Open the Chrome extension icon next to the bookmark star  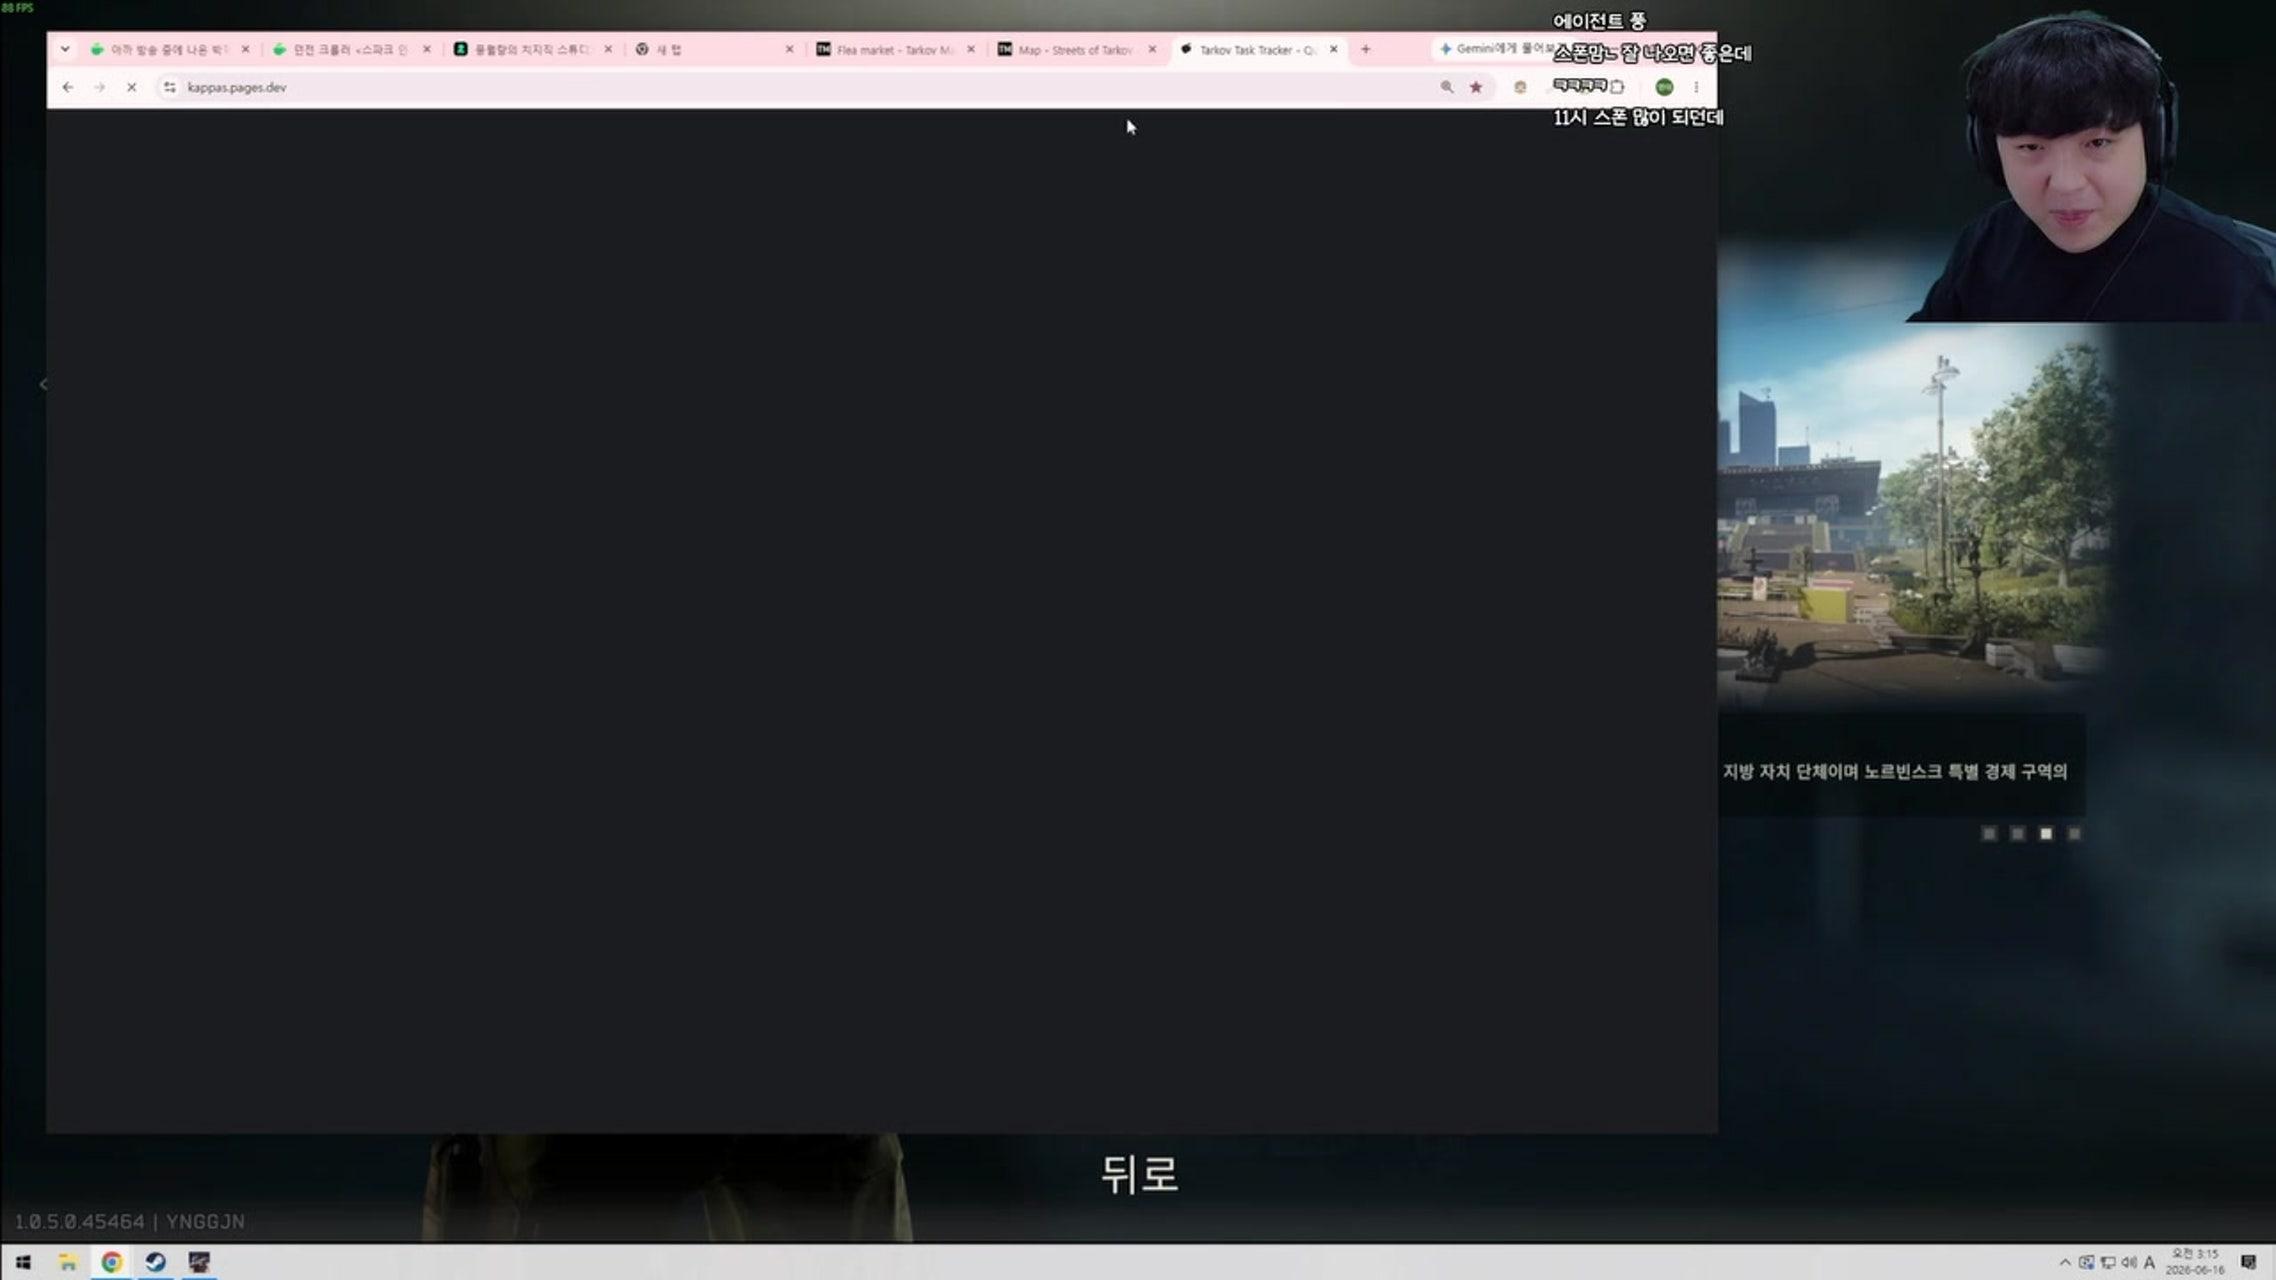(x=1520, y=87)
